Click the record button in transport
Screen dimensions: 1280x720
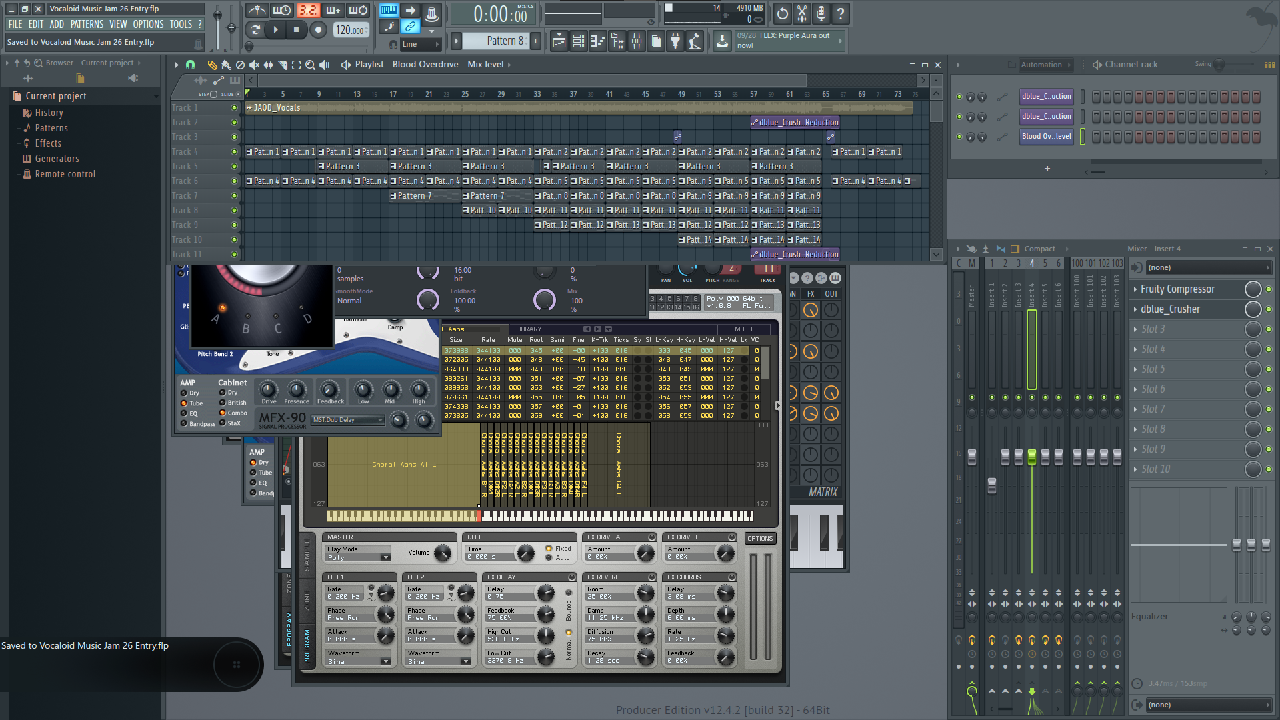(x=318, y=30)
